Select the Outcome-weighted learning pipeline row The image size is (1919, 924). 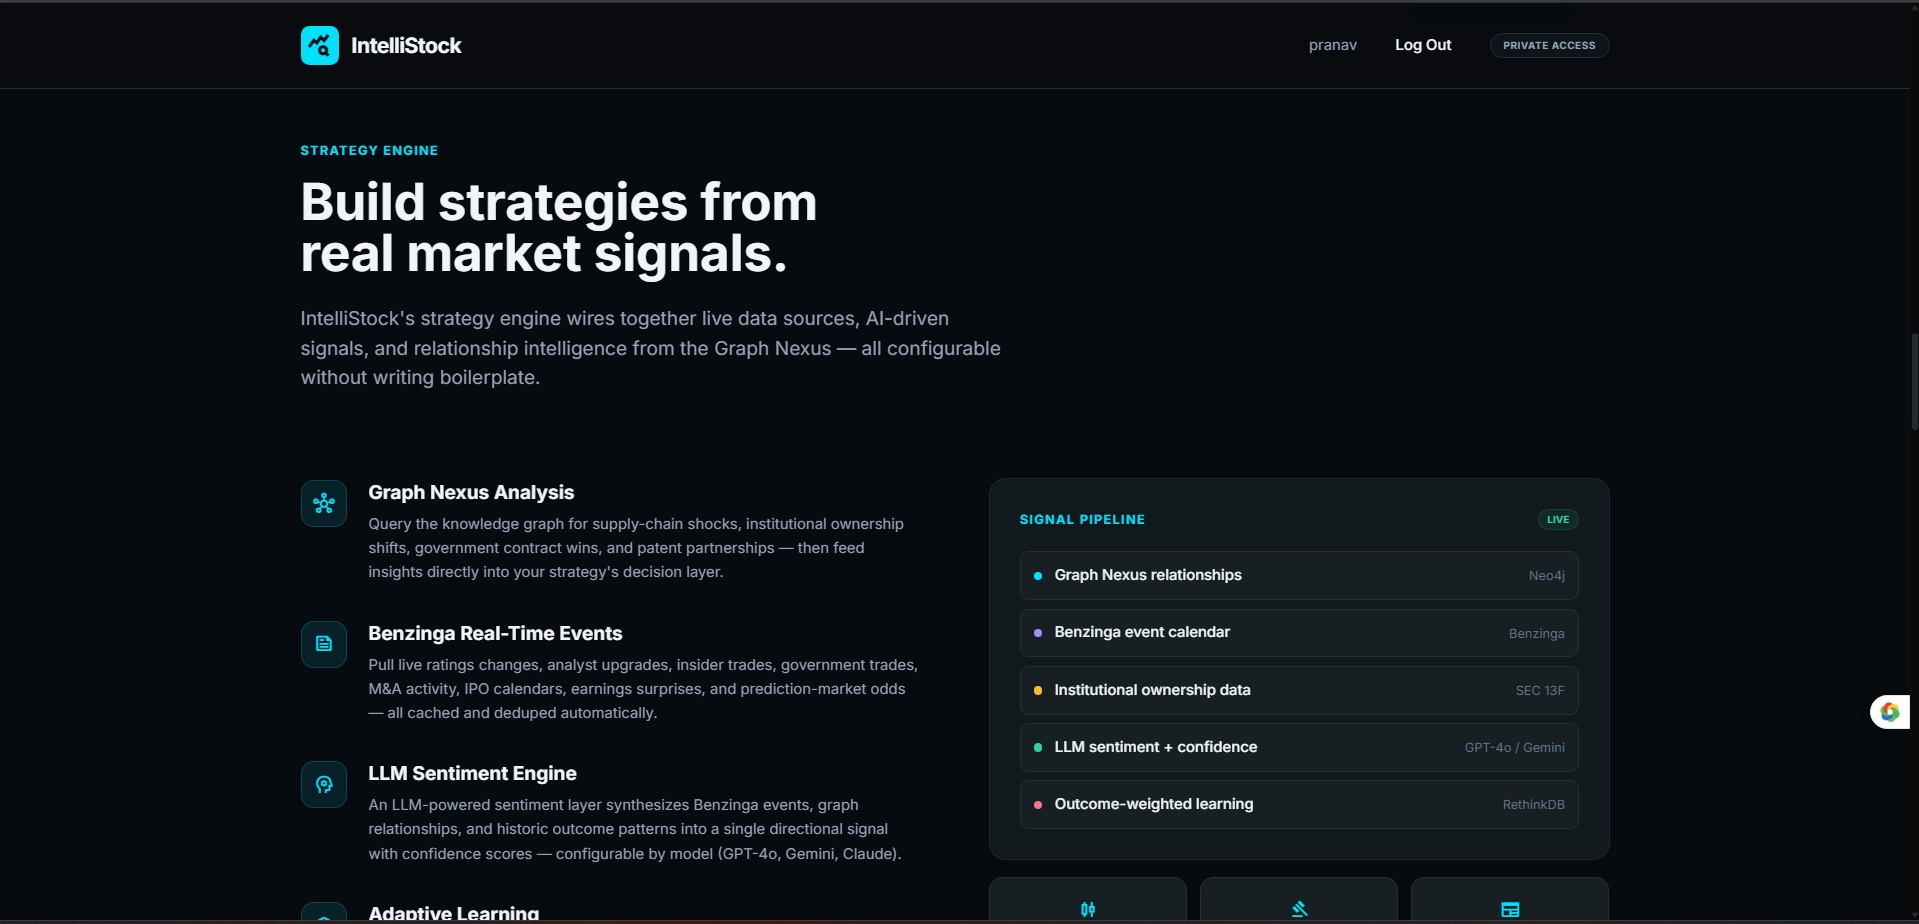pos(1299,804)
